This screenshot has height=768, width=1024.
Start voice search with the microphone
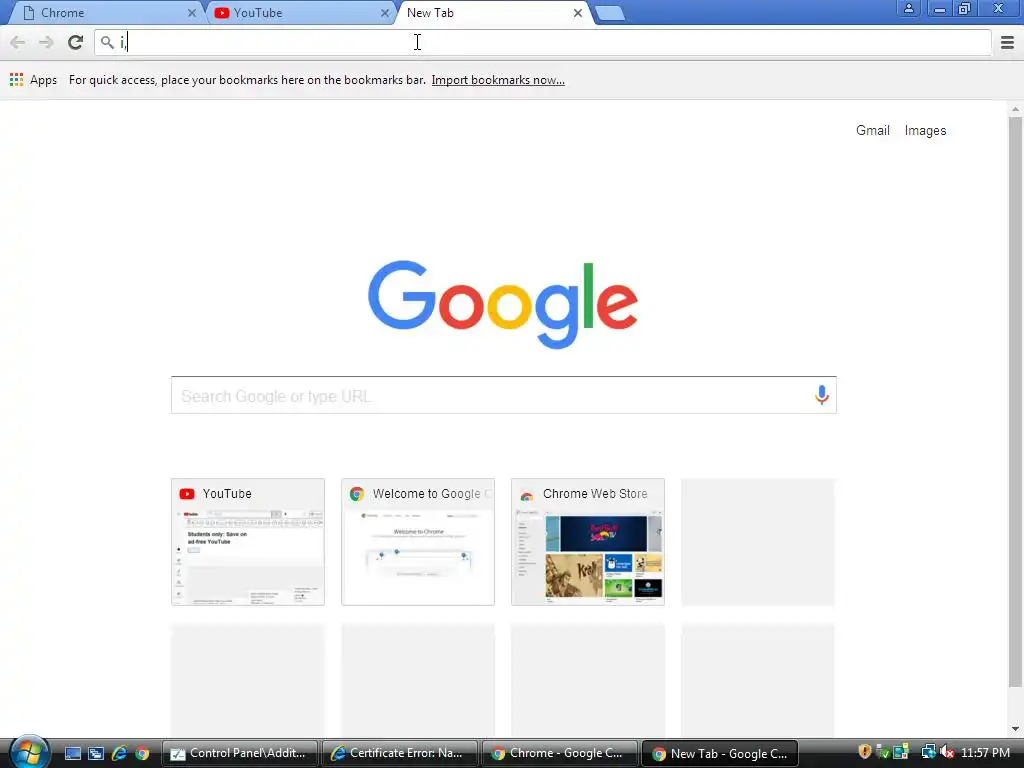822,395
